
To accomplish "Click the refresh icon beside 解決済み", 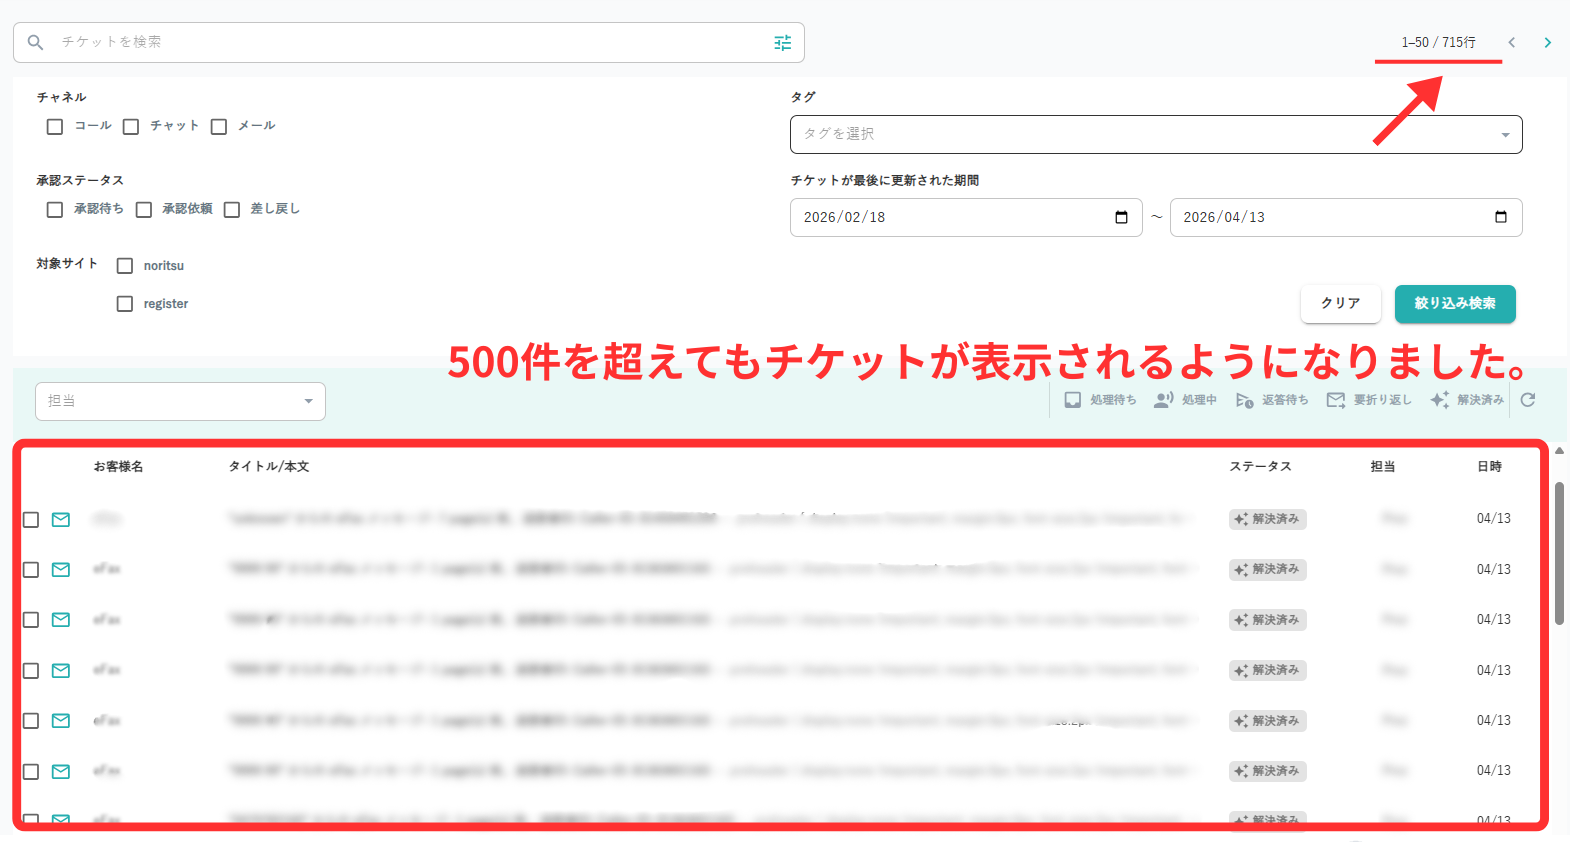I will (x=1527, y=400).
